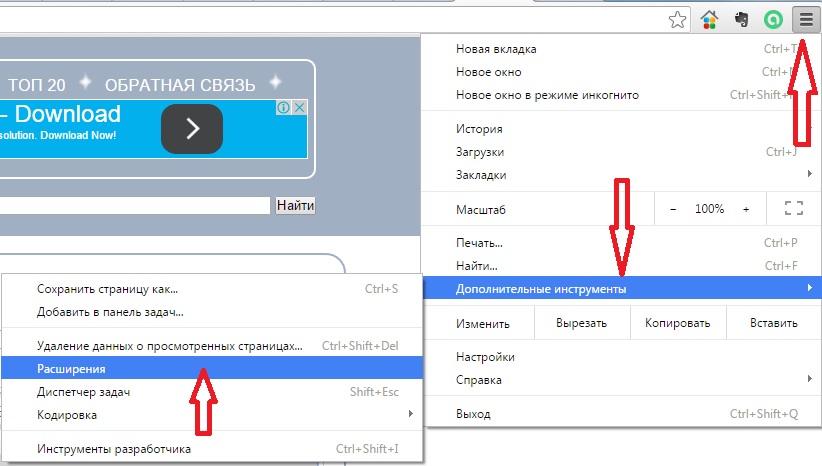Increase zoom with the plus button
822x466 pixels.
coord(746,209)
